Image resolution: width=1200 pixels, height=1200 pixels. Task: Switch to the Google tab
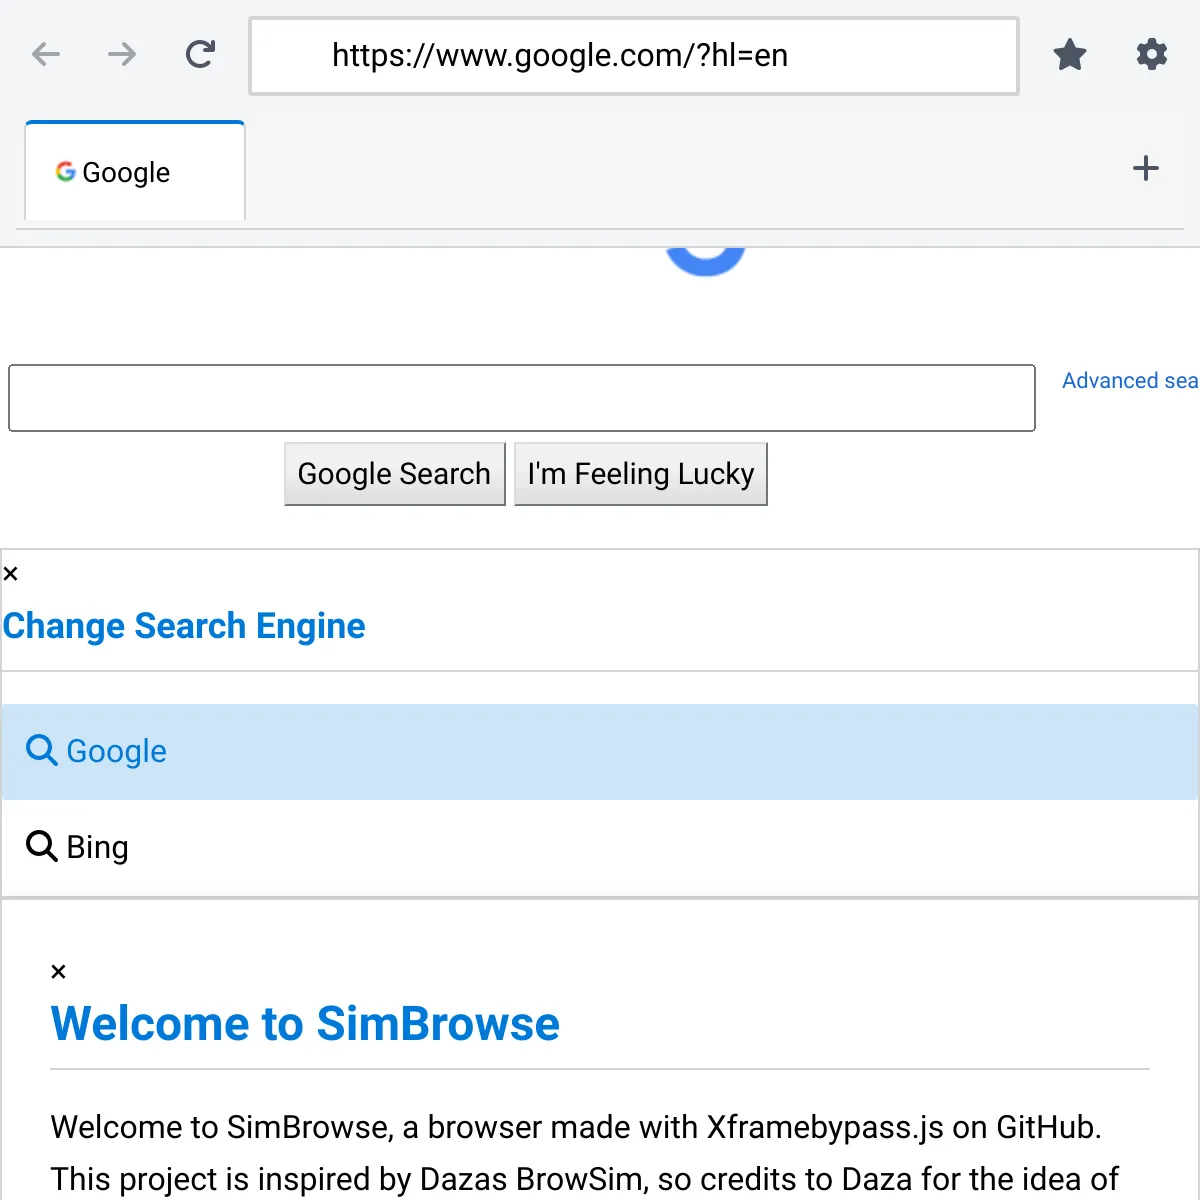click(135, 171)
